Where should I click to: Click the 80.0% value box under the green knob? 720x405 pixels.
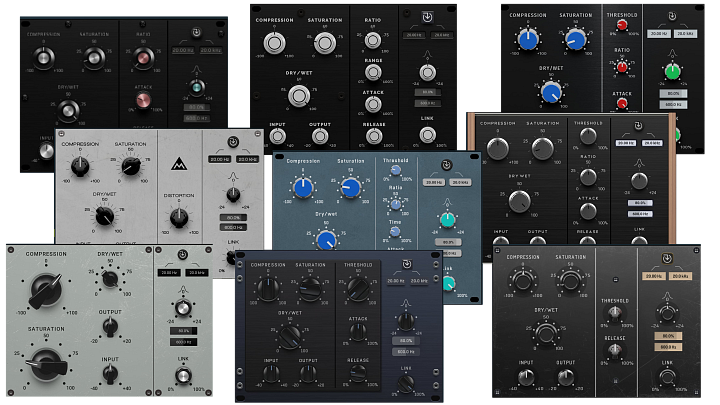click(x=670, y=93)
